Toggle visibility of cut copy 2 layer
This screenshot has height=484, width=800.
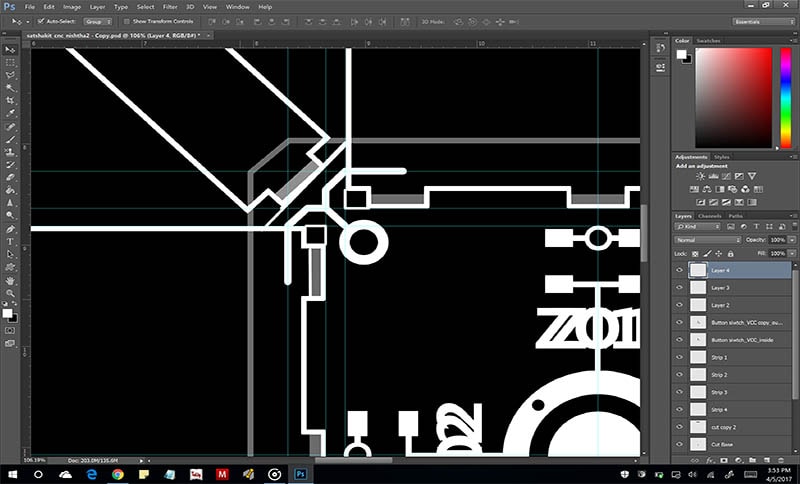679,427
